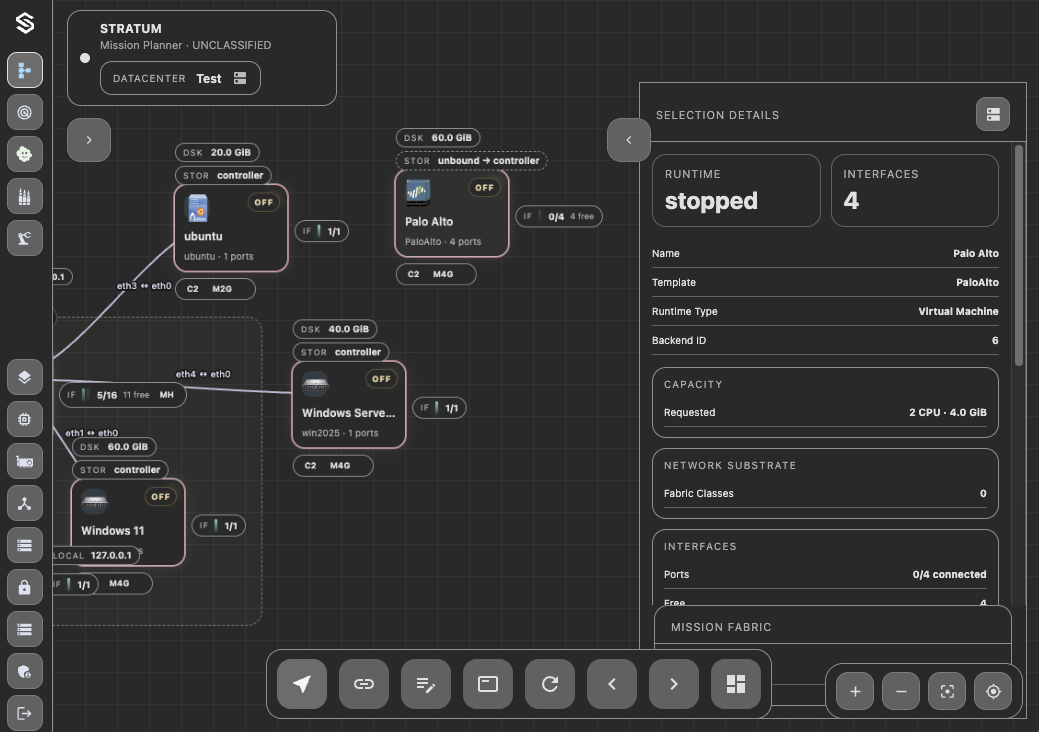The width and height of the screenshot is (1039, 732).
Task: Open the Datacenter Test selector
Action: click(180, 78)
